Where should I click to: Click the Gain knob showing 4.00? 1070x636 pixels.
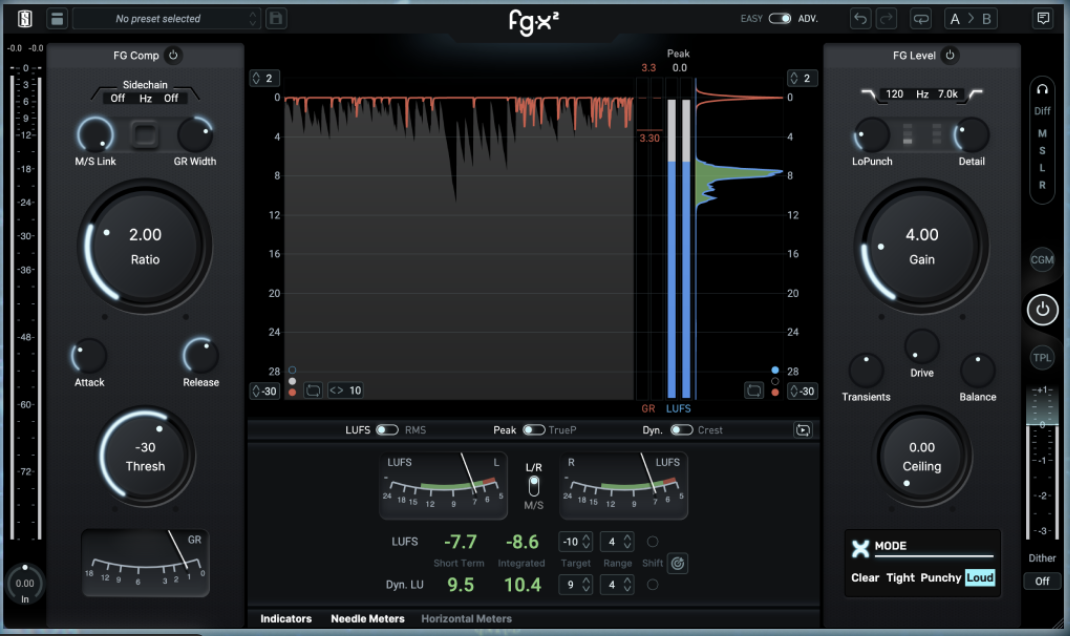coord(921,246)
